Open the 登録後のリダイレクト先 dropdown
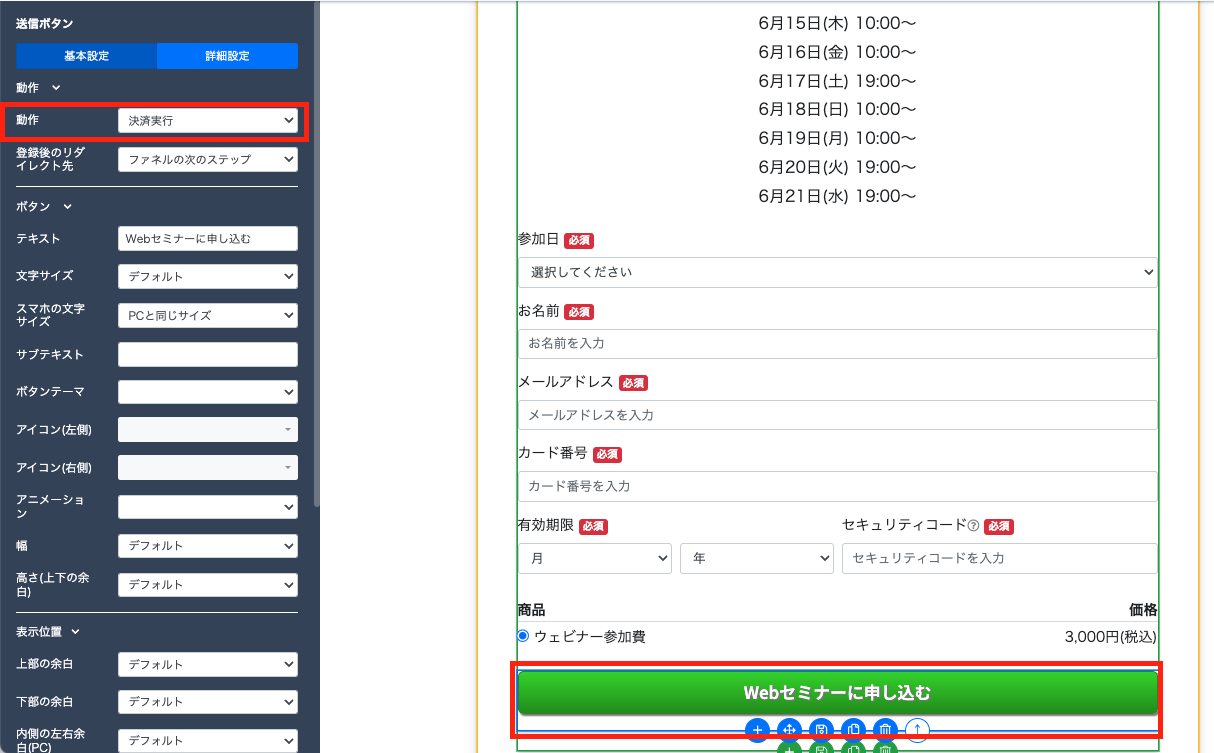The image size is (1214, 753). coord(207,159)
